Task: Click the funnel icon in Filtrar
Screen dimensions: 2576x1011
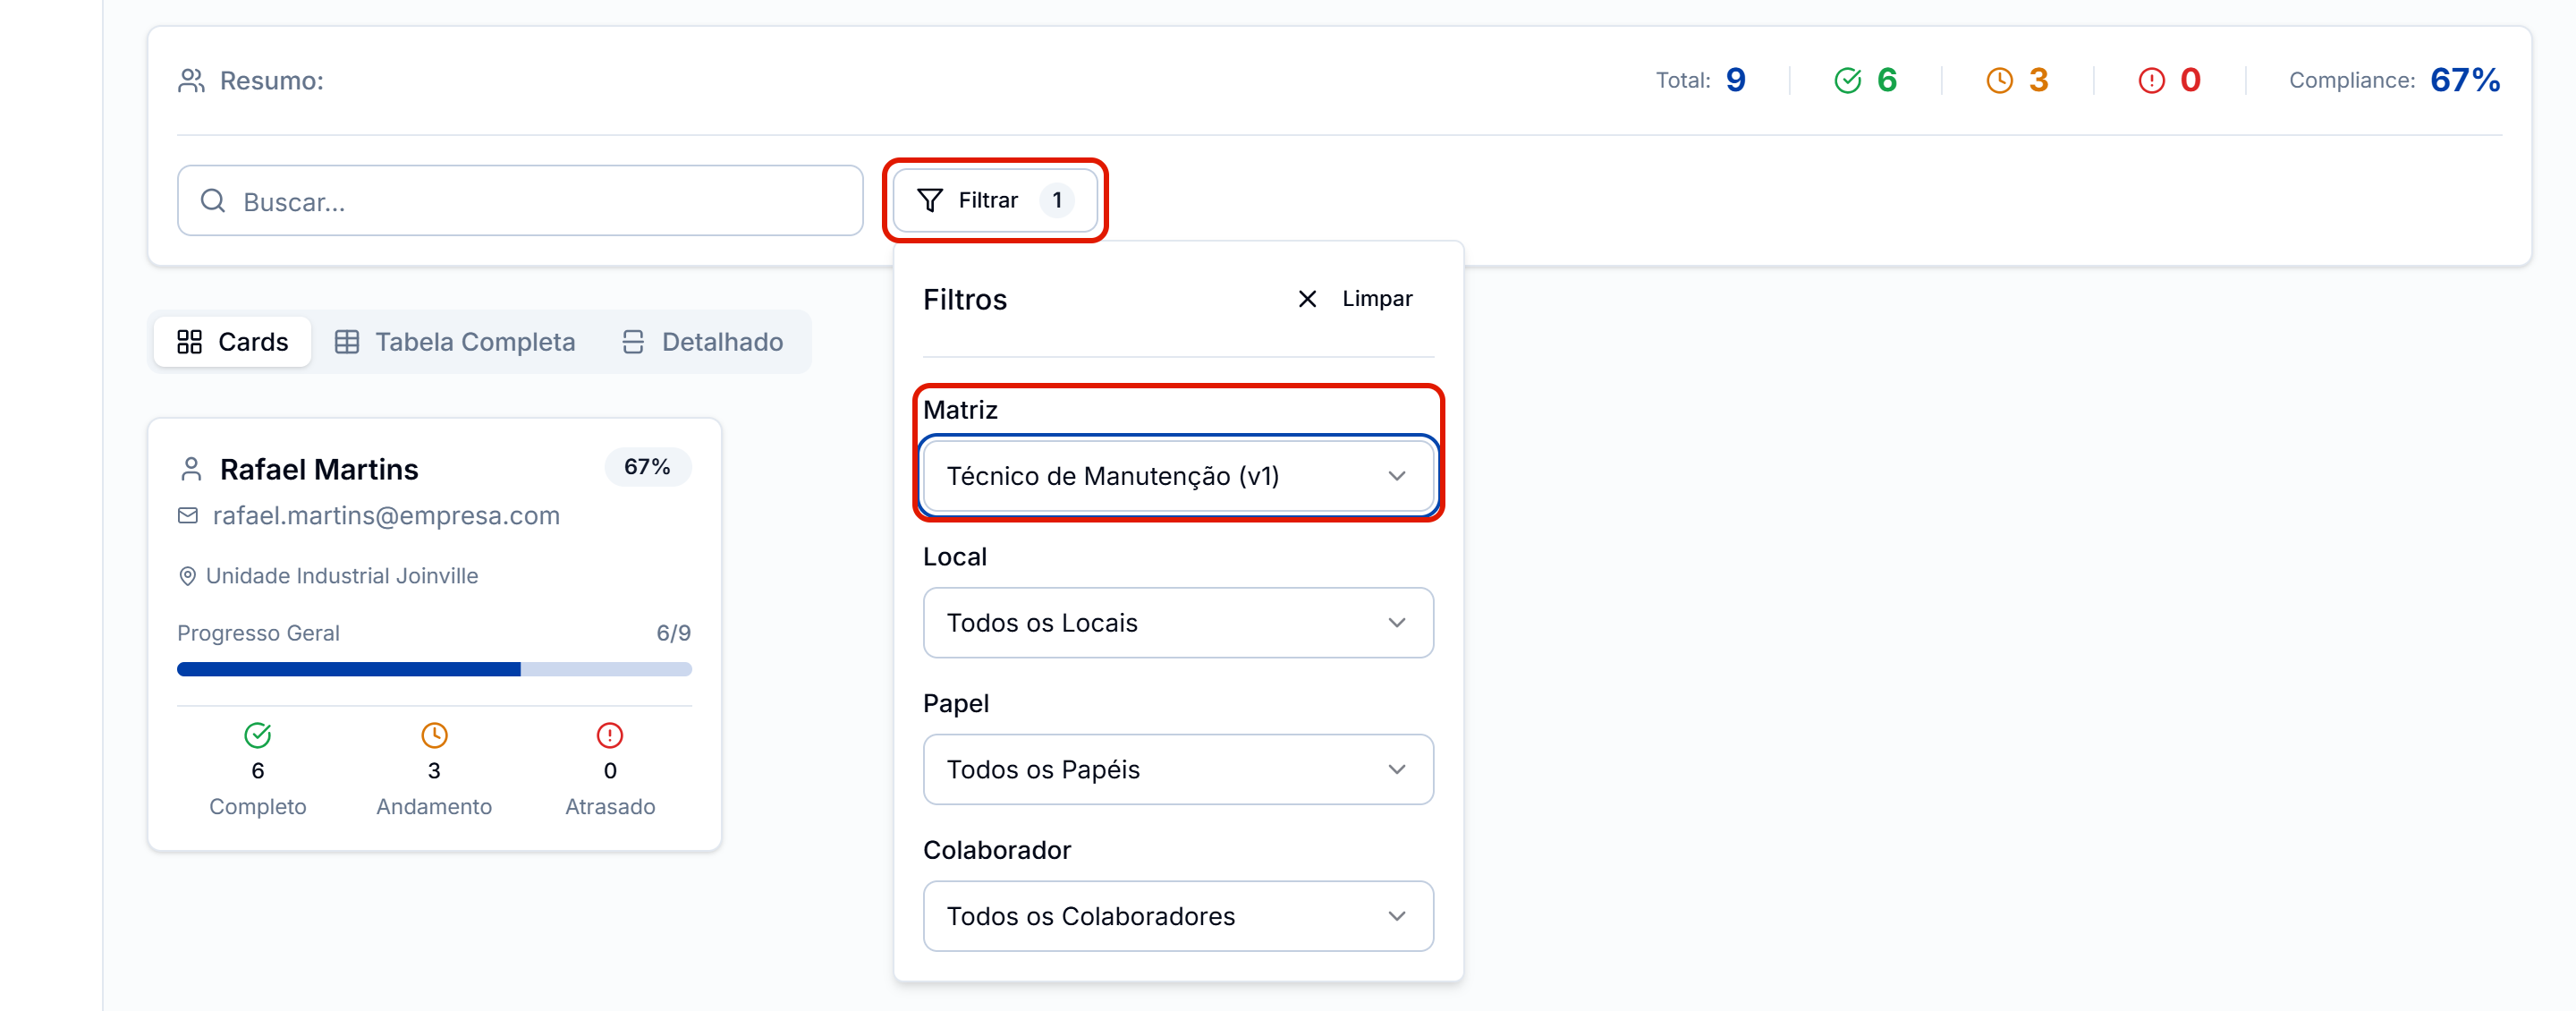Action: (x=930, y=201)
